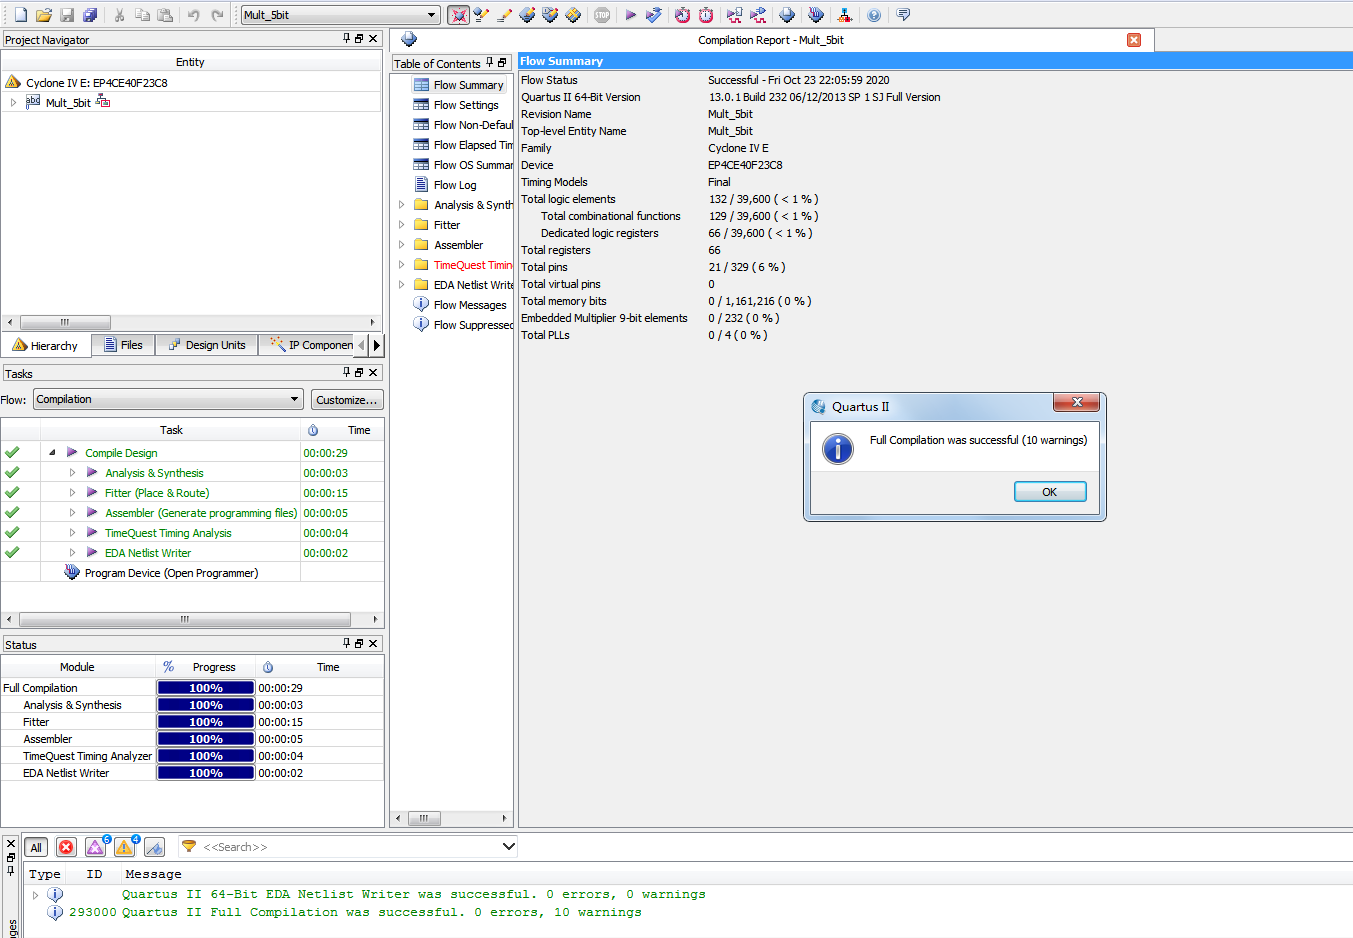Image resolution: width=1353 pixels, height=938 pixels.
Task: Open the Help icon in the toolbar
Action: pyautogui.click(x=874, y=15)
